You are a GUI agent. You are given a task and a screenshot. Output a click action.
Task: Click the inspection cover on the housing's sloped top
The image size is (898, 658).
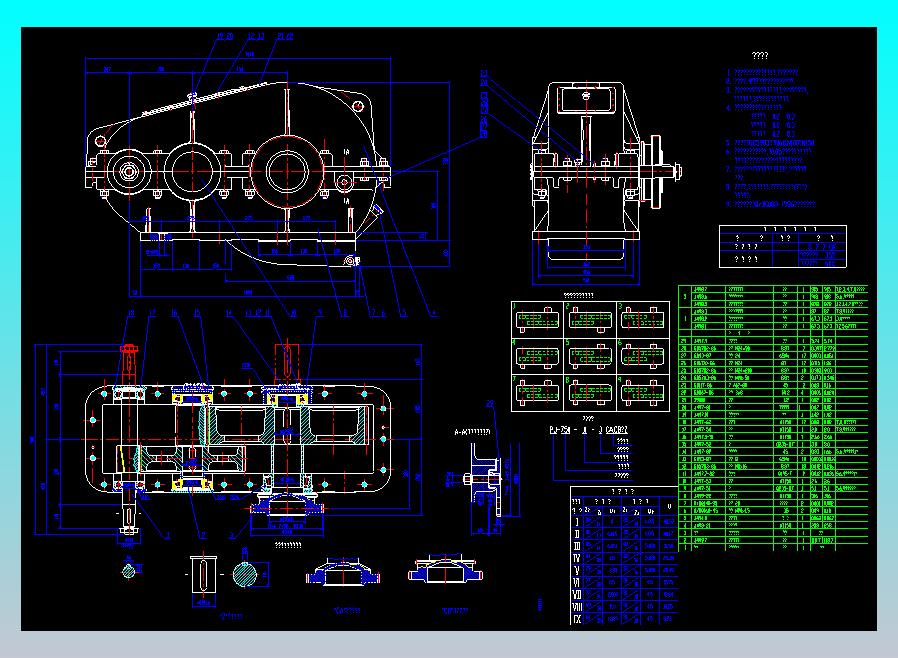click(x=206, y=98)
